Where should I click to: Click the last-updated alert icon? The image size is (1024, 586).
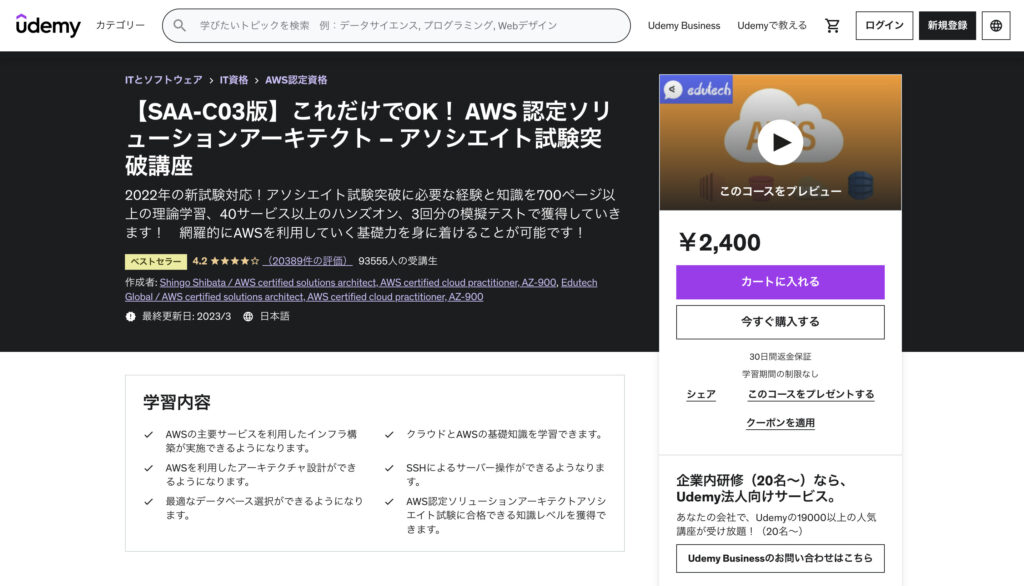click(131, 316)
